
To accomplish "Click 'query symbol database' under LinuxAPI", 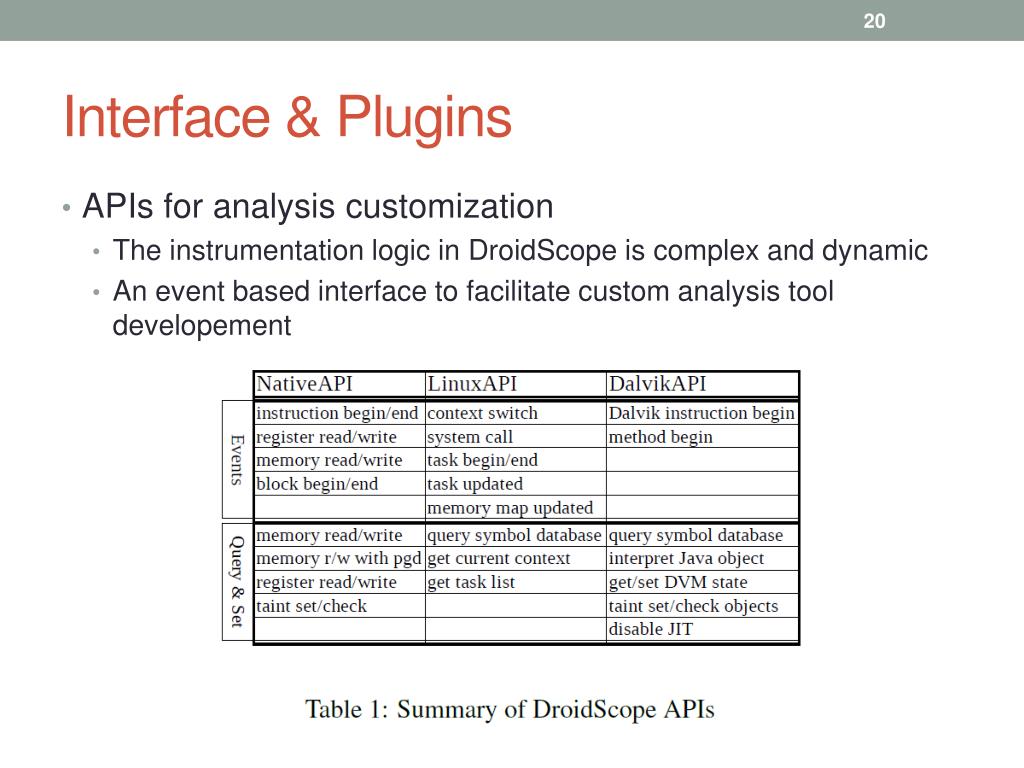I will pyautogui.click(x=514, y=536).
